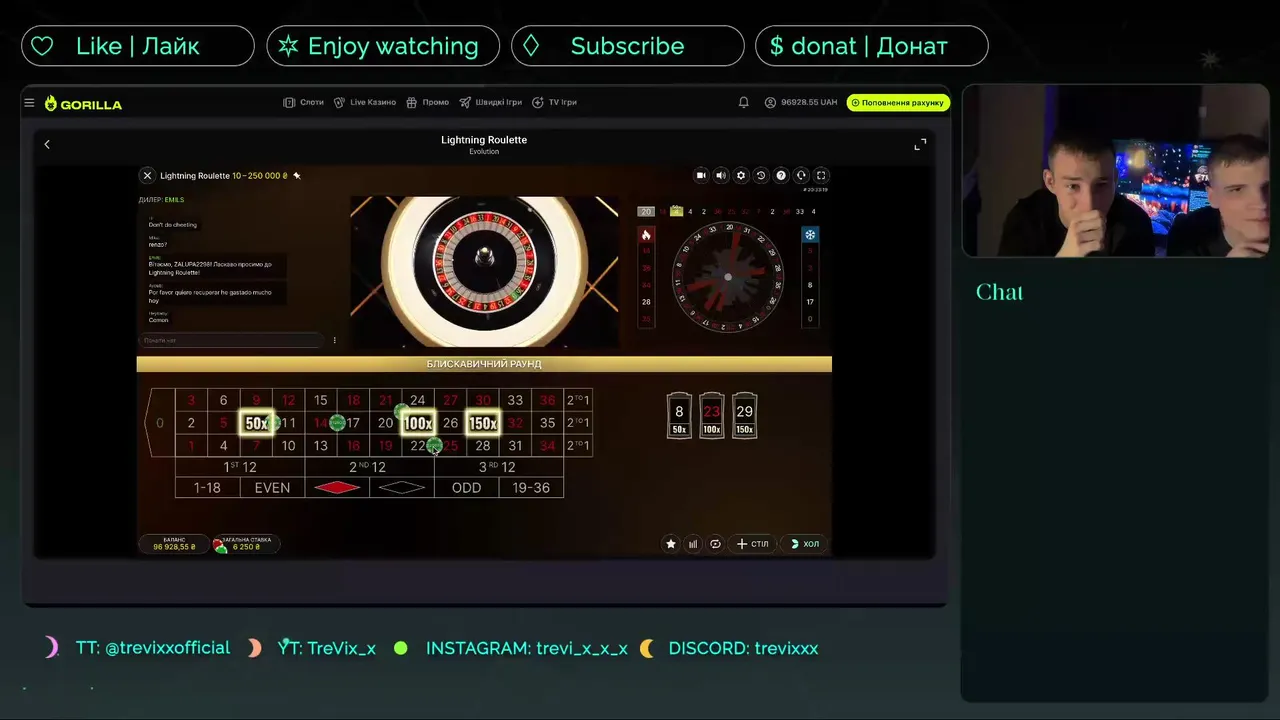
Task: Mute the game sound speaker icon
Action: pos(721,175)
